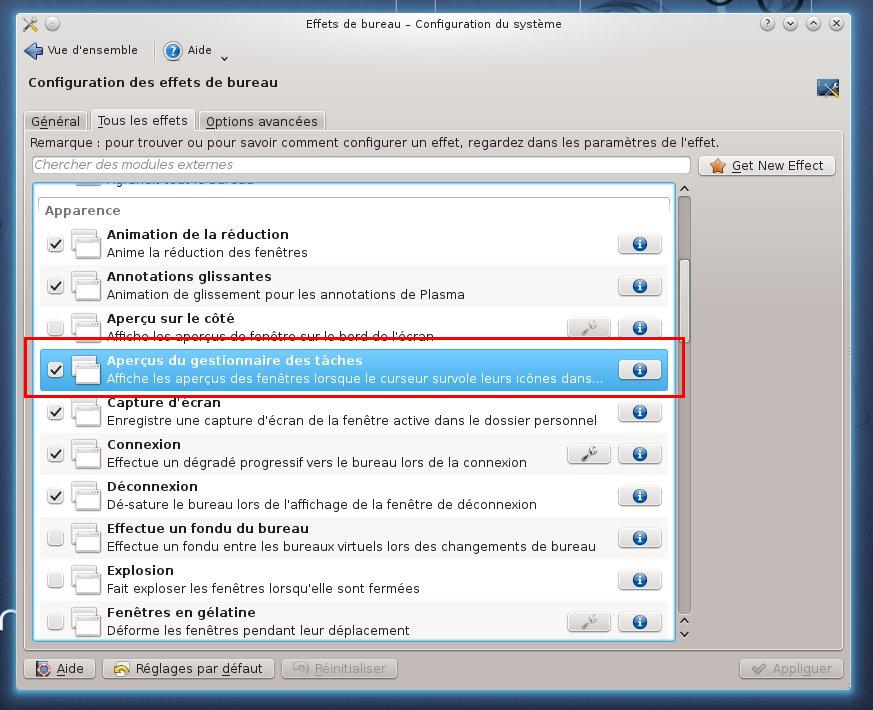Open info for Aperçu sur le côté
This screenshot has height=710, width=873.
(640, 327)
